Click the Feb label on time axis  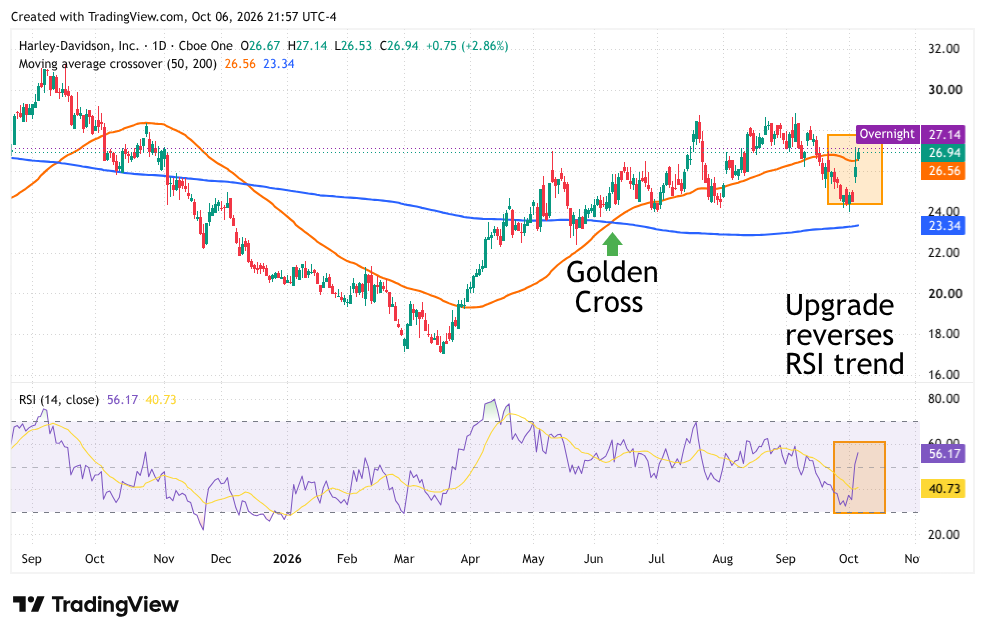pyautogui.click(x=347, y=559)
